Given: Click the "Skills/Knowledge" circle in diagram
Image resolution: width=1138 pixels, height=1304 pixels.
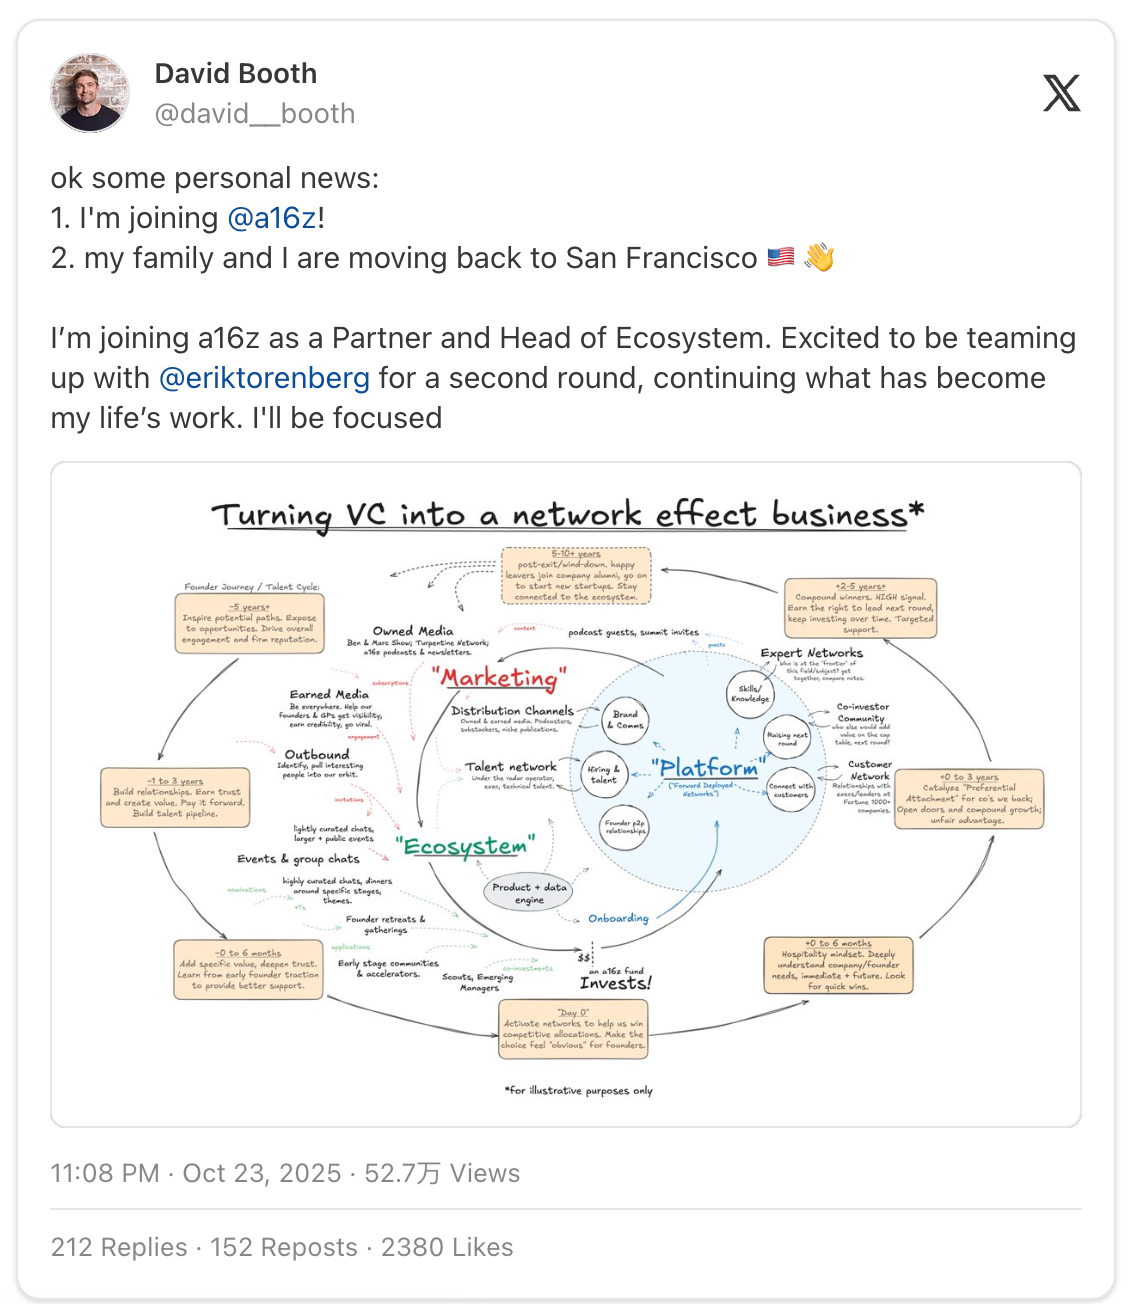Looking at the screenshot, I should tap(750, 693).
